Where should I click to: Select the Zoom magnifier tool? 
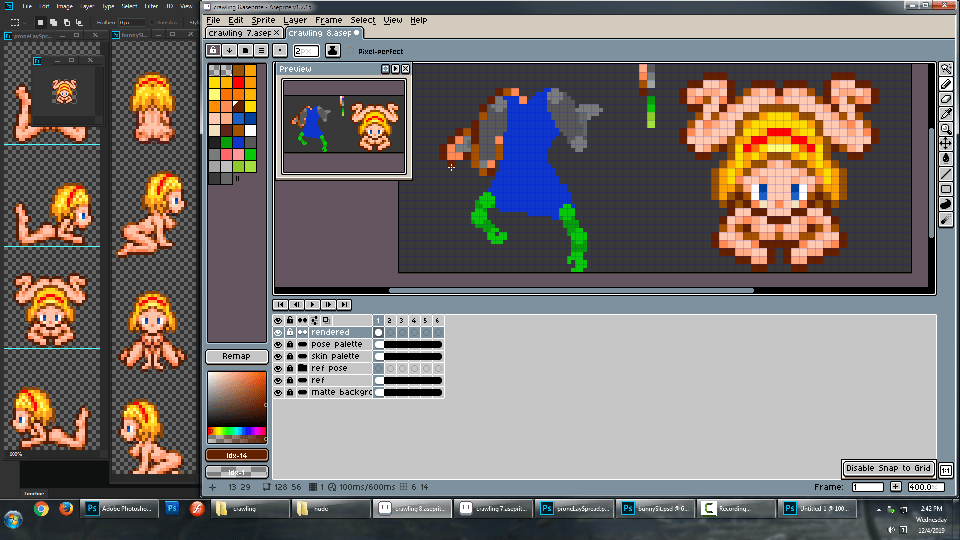(946, 129)
